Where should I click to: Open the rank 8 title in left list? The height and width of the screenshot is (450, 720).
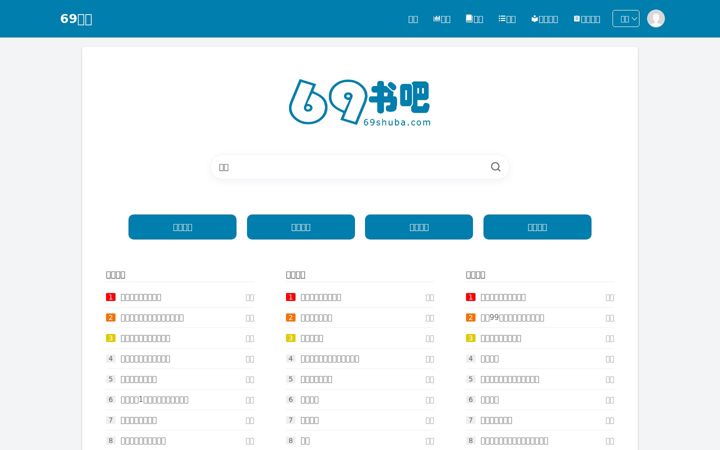(143, 441)
